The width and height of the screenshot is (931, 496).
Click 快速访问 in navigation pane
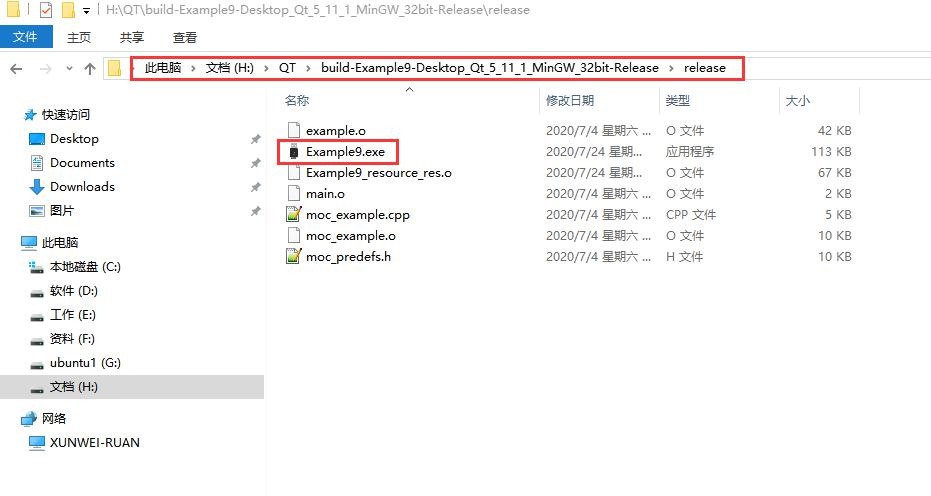66,115
